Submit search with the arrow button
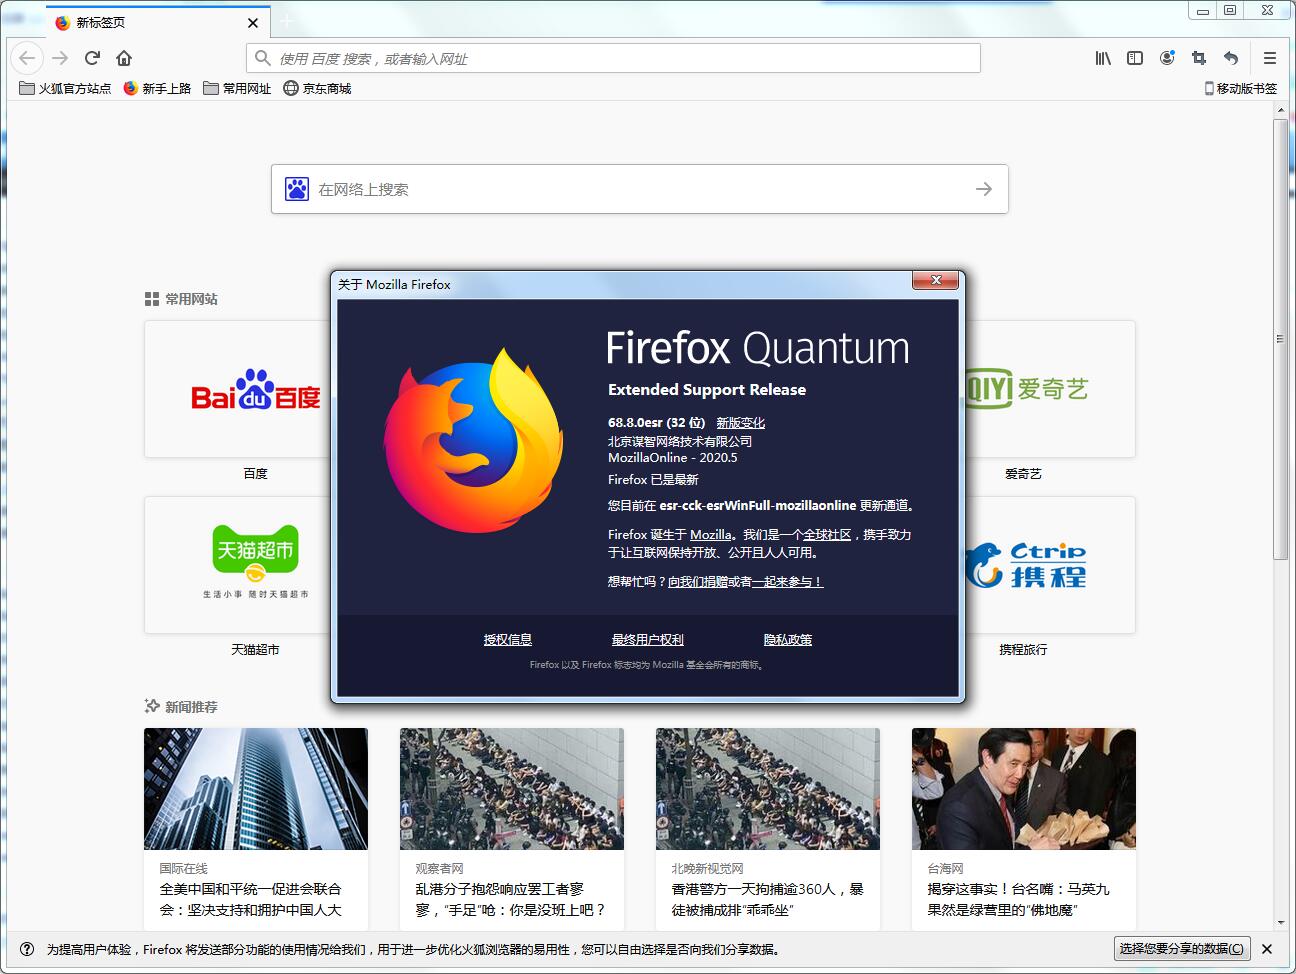The height and width of the screenshot is (974, 1296). [x=984, y=189]
